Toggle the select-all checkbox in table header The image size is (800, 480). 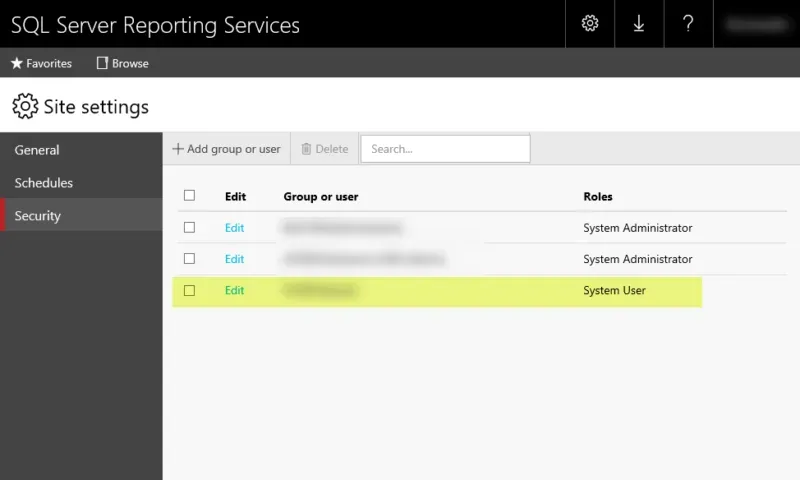click(x=189, y=196)
